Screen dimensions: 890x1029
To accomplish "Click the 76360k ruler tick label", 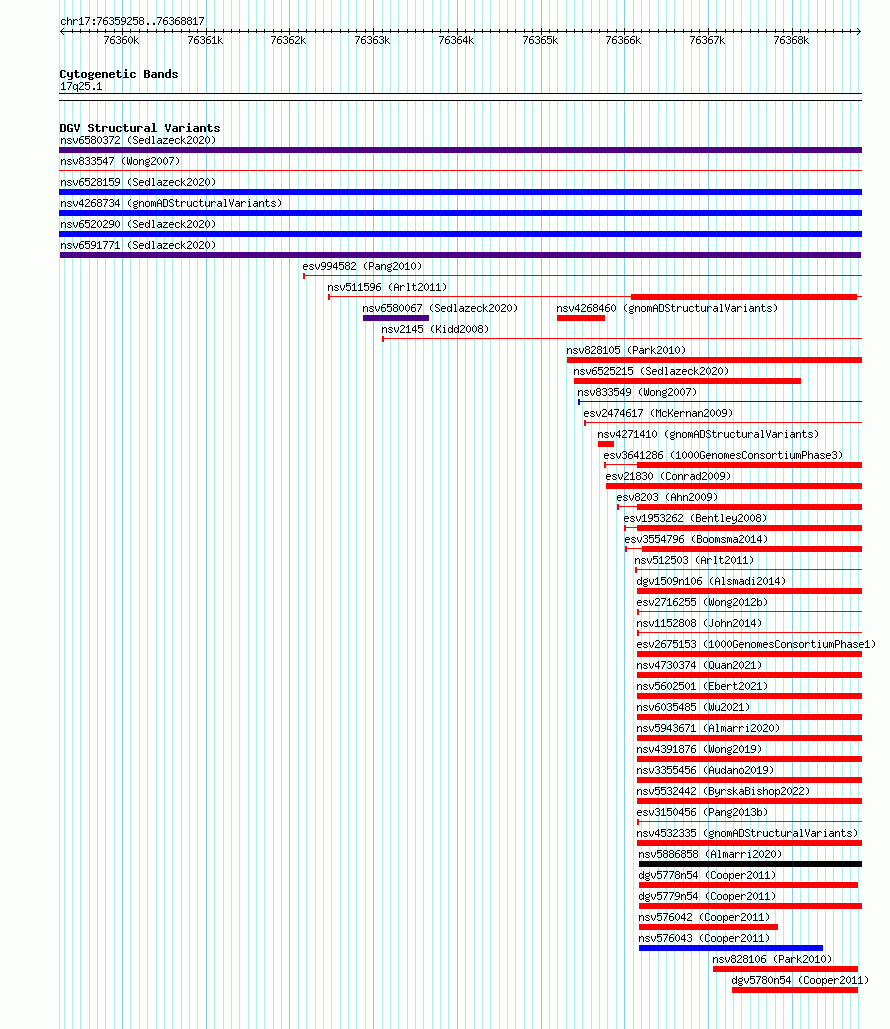I will (x=121, y=40).
